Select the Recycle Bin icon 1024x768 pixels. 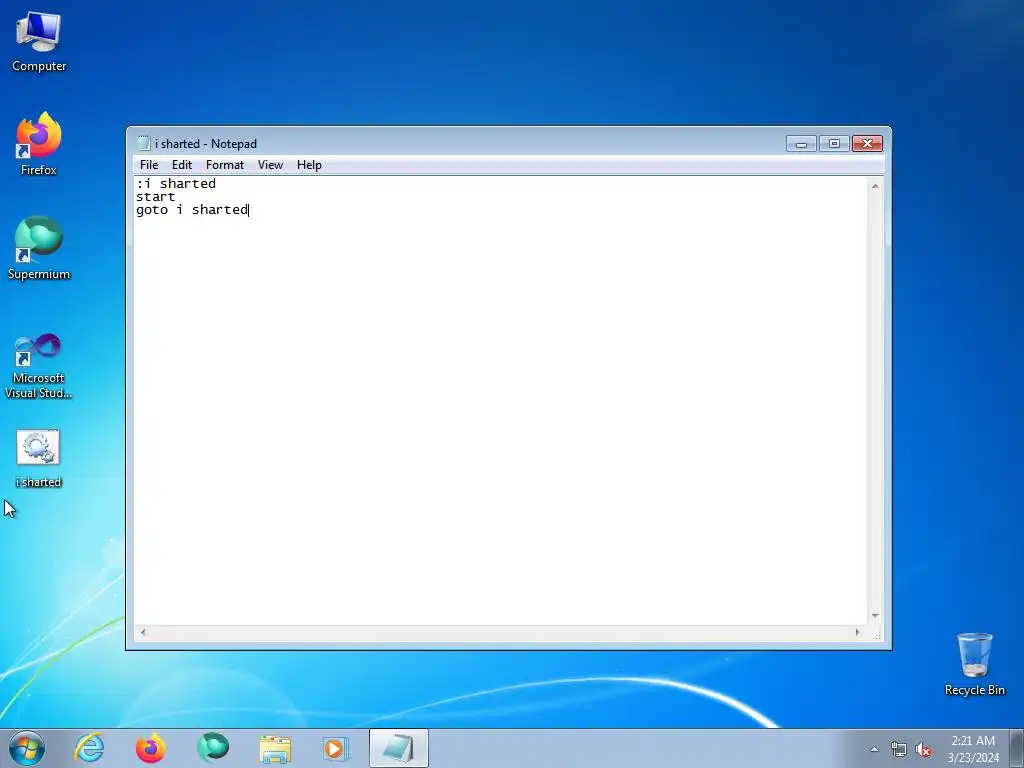tap(974, 664)
